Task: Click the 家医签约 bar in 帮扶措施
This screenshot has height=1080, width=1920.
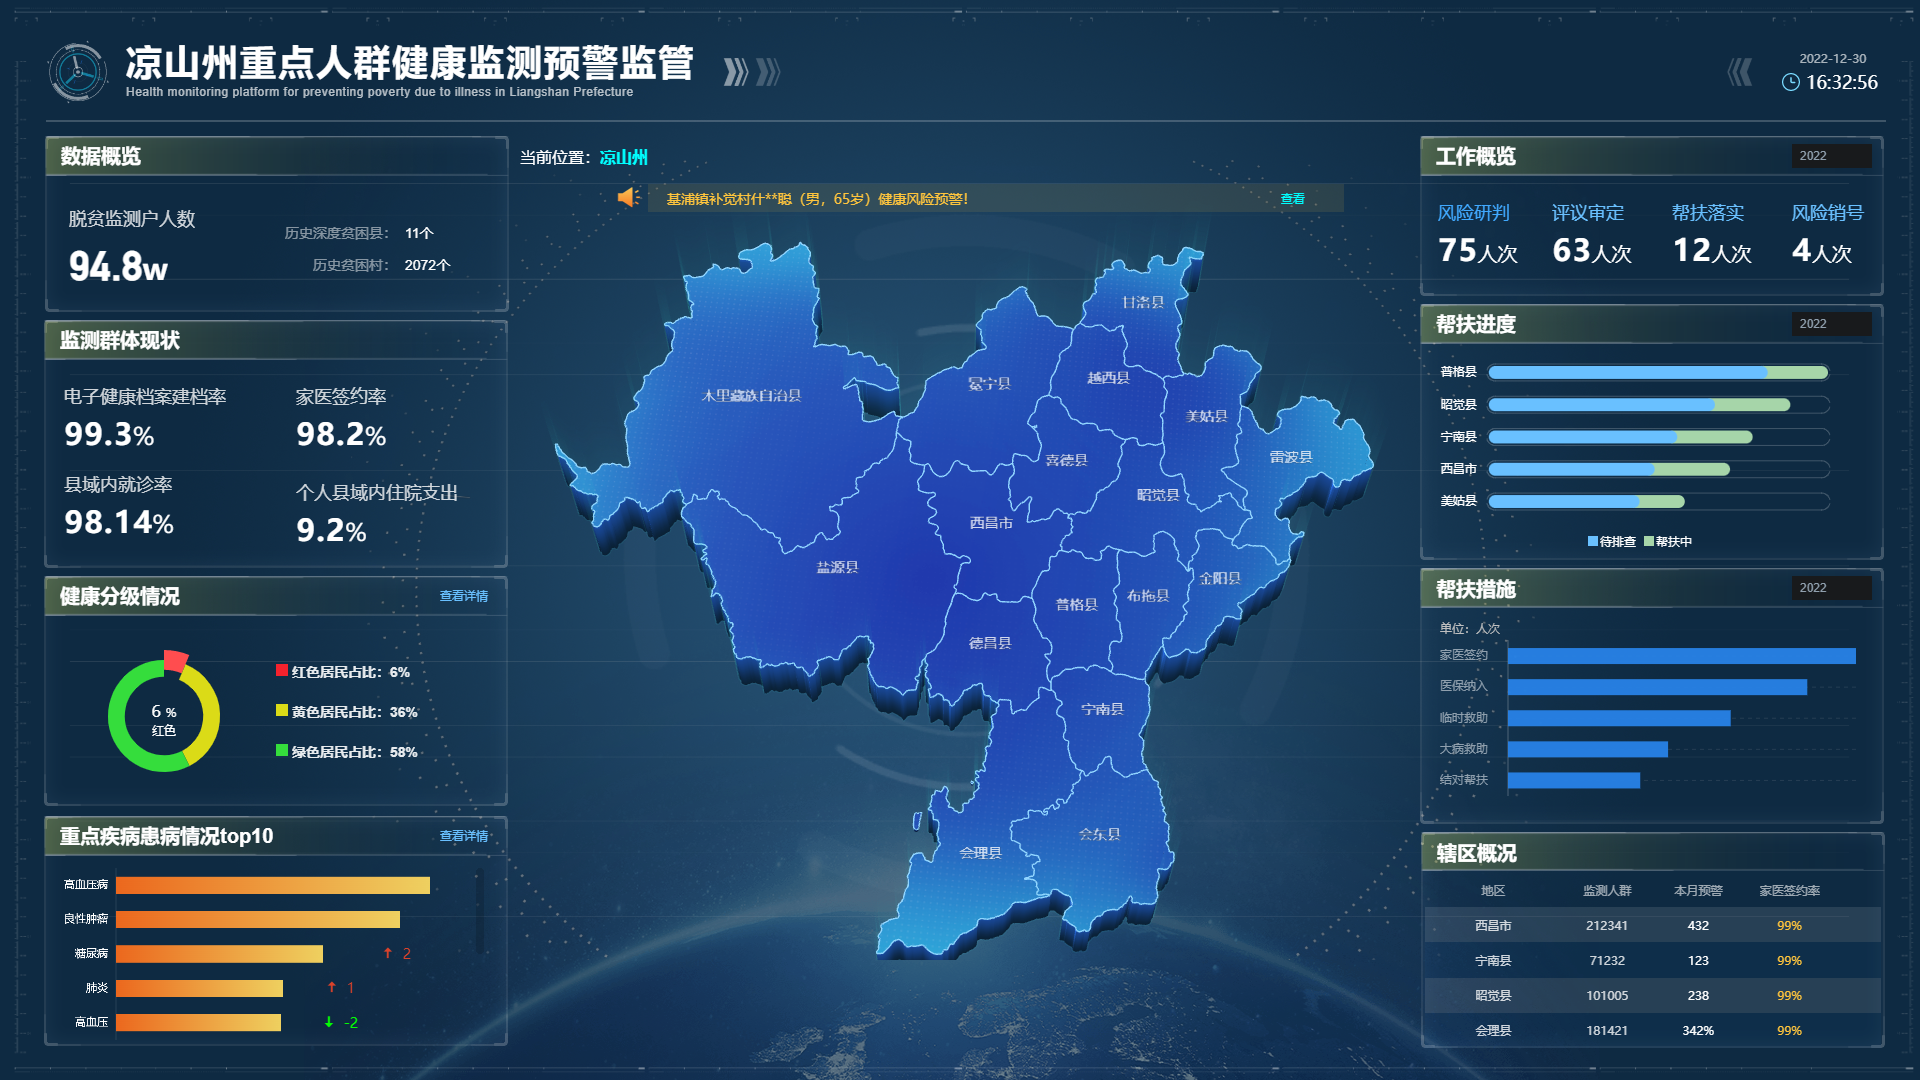Action: tap(1681, 656)
